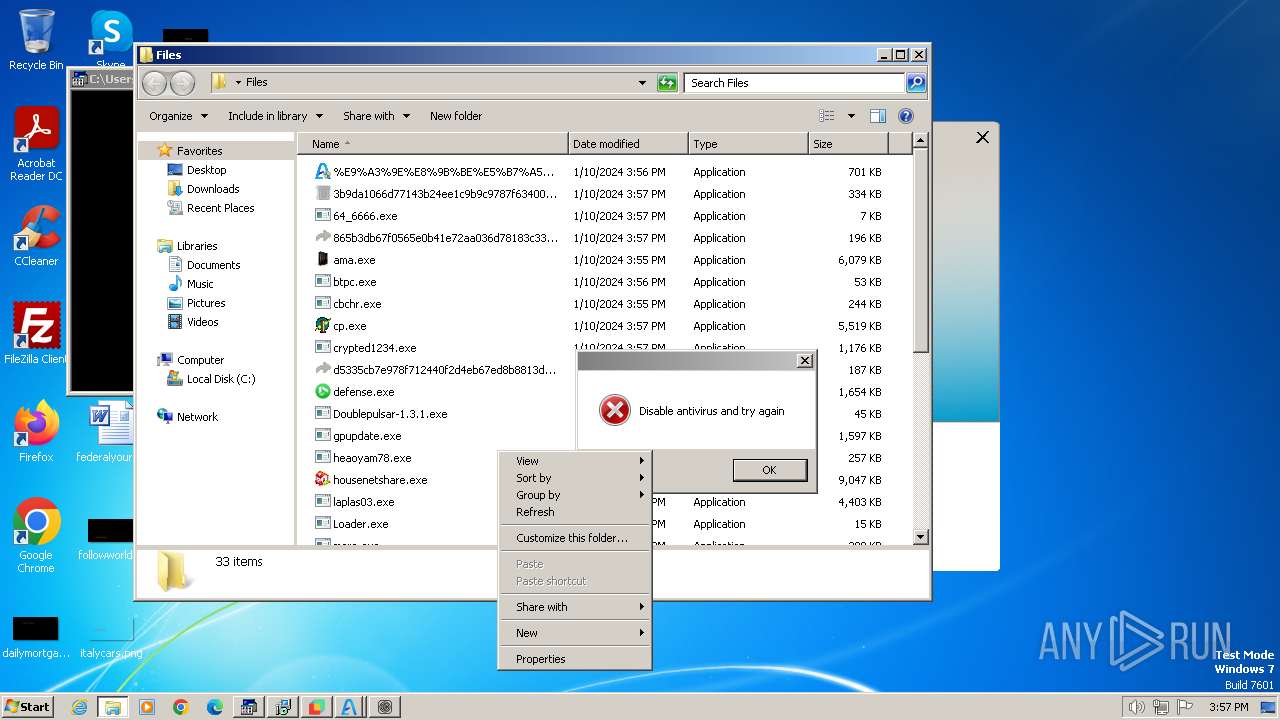Open the Share with toolbar dropdown

[x=376, y=116]
